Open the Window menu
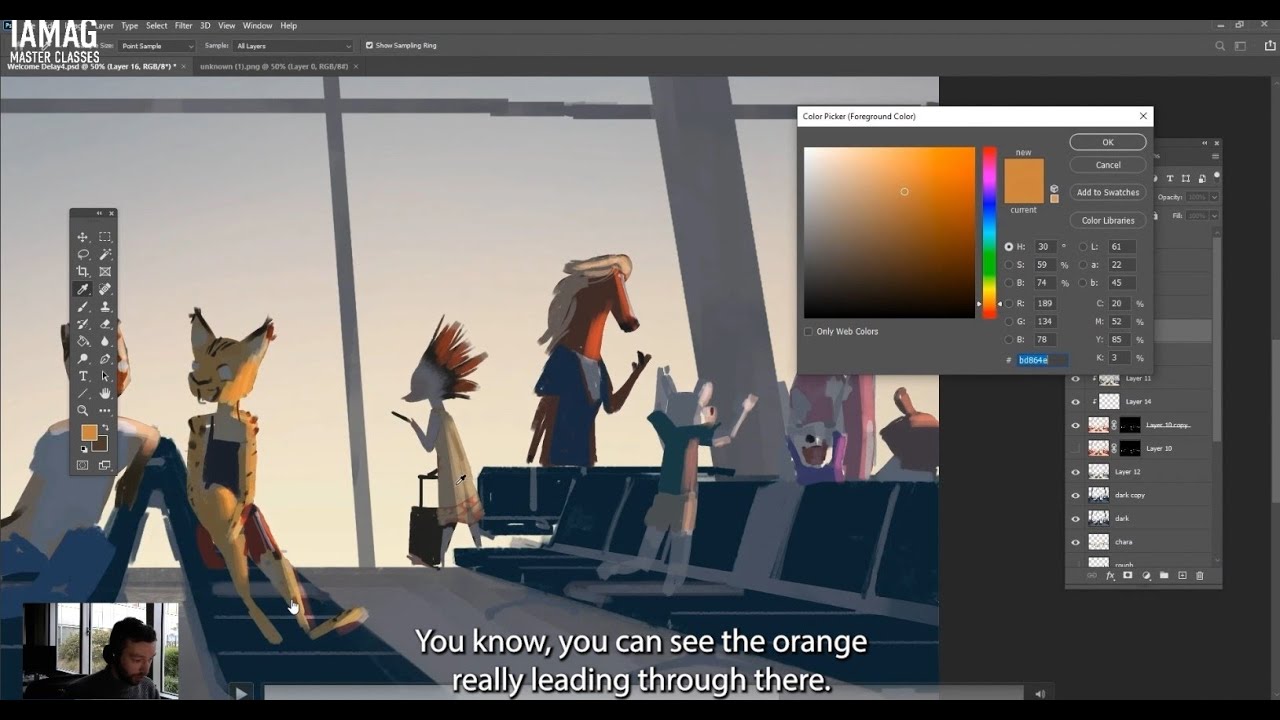The height and width of the screenshot is (720, 1280). pos(257,25)
